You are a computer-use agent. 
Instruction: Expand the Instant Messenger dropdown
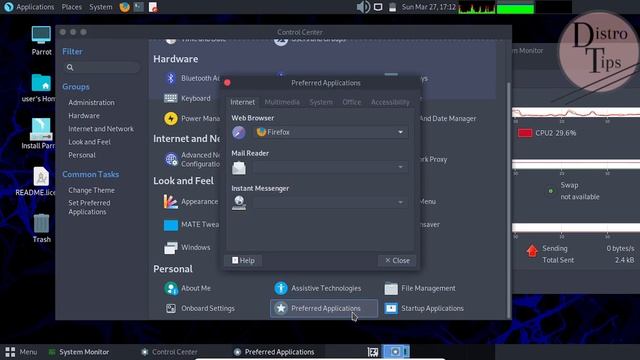(330, 202)
